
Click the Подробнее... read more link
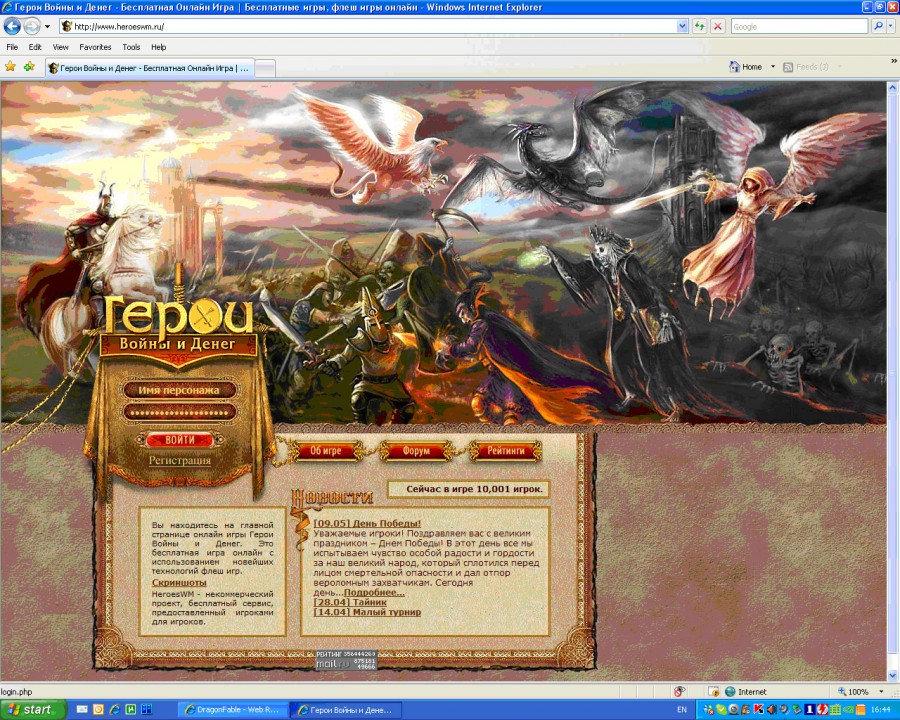click(x=374, y=592)
